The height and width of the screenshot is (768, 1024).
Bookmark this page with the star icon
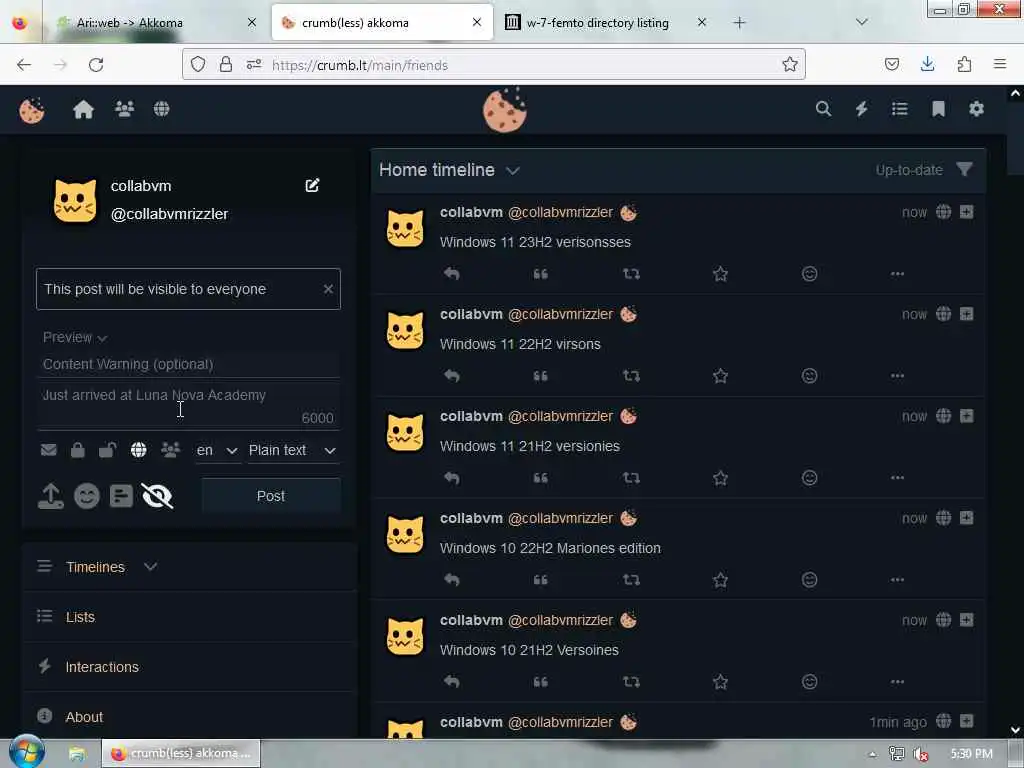coord(790,64)
